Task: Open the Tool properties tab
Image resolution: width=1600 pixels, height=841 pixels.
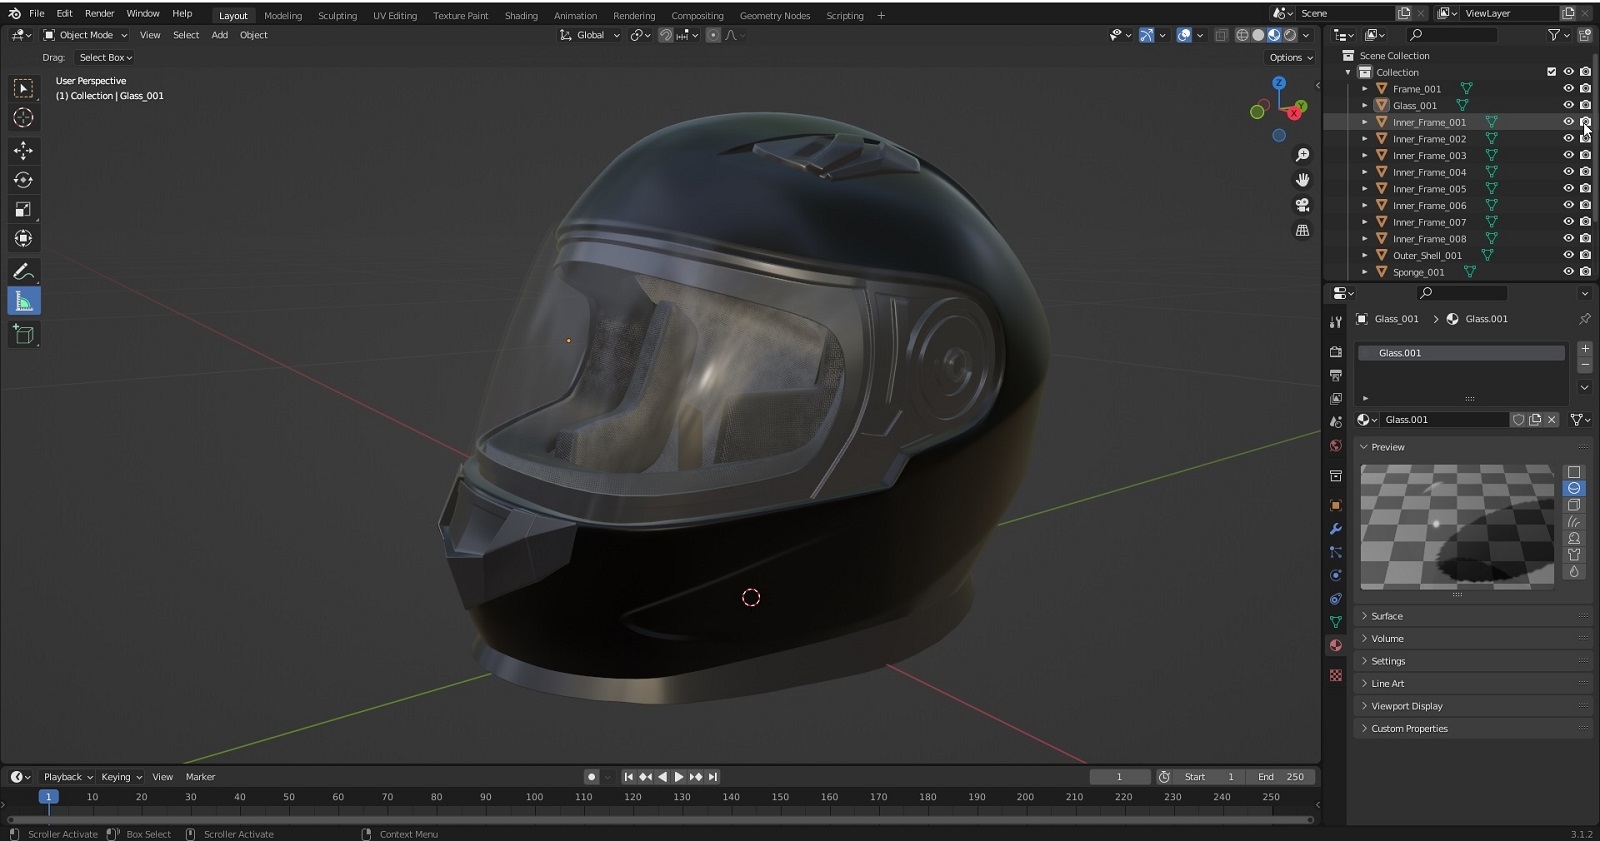Action: (x=1335, y=322)
